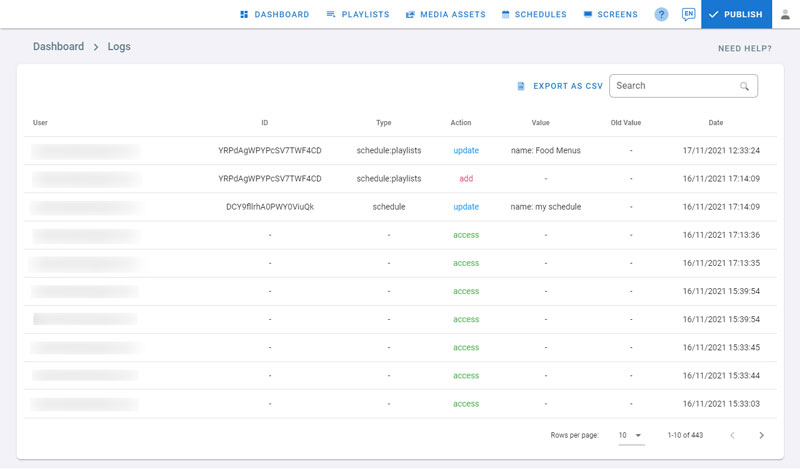Click the Export as CSV file icon
Screen dimensions: 800x469
[521, 86]
